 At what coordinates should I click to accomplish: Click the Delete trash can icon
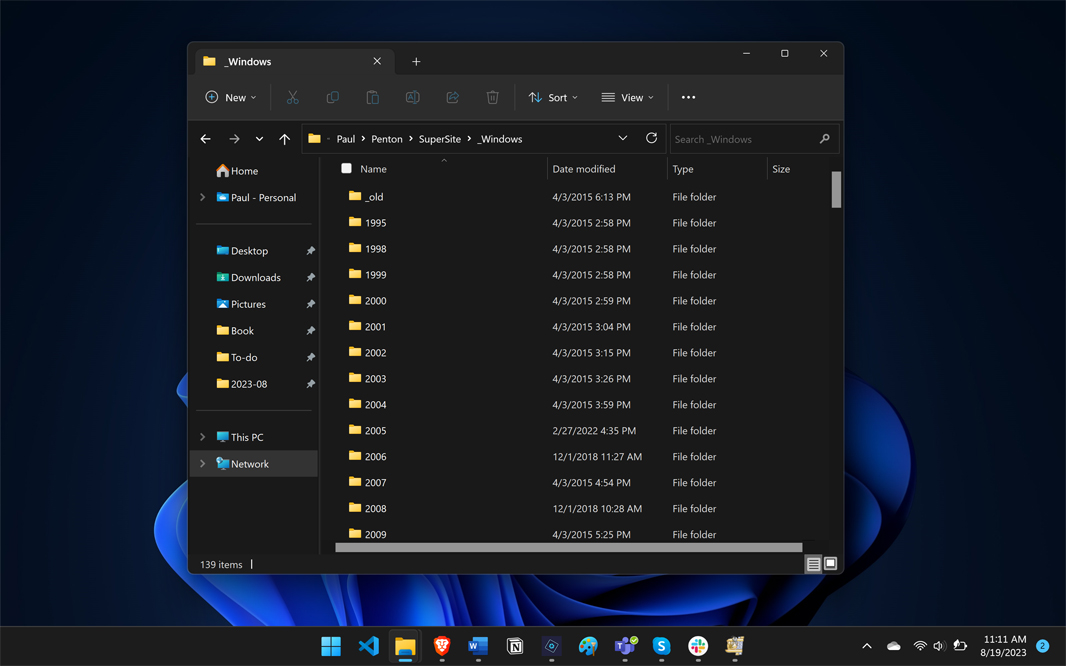click(x=492, y=97)
